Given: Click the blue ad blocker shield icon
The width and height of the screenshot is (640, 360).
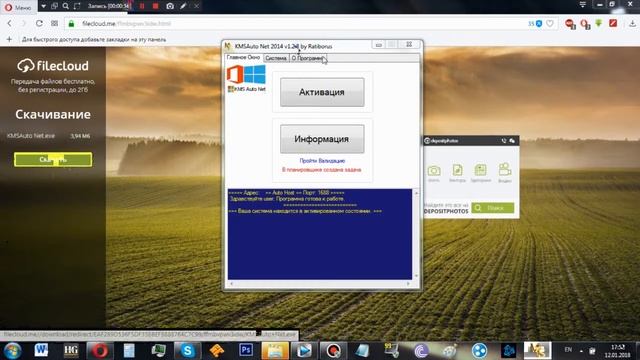Looking at the screenshot, I should [539, 24].
